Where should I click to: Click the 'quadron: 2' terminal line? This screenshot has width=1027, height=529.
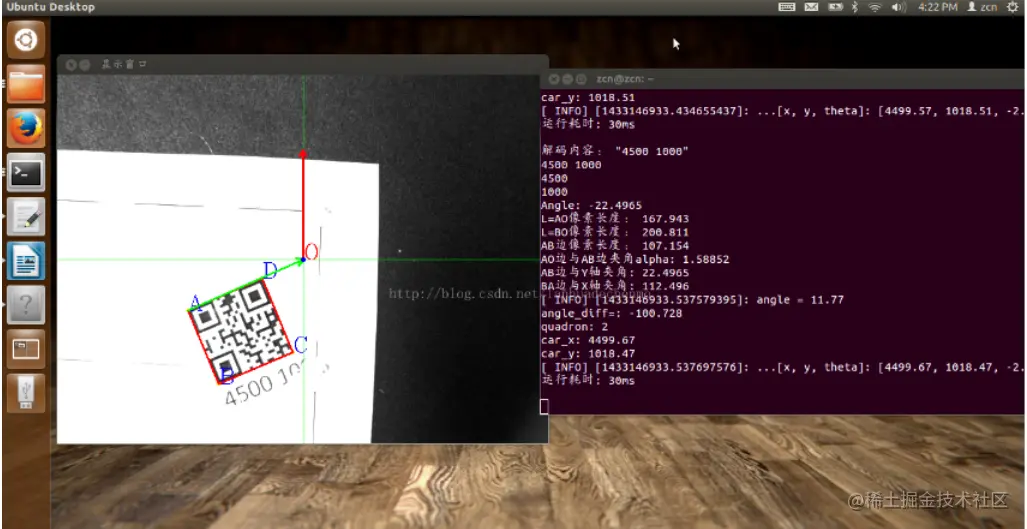(574, 327)
